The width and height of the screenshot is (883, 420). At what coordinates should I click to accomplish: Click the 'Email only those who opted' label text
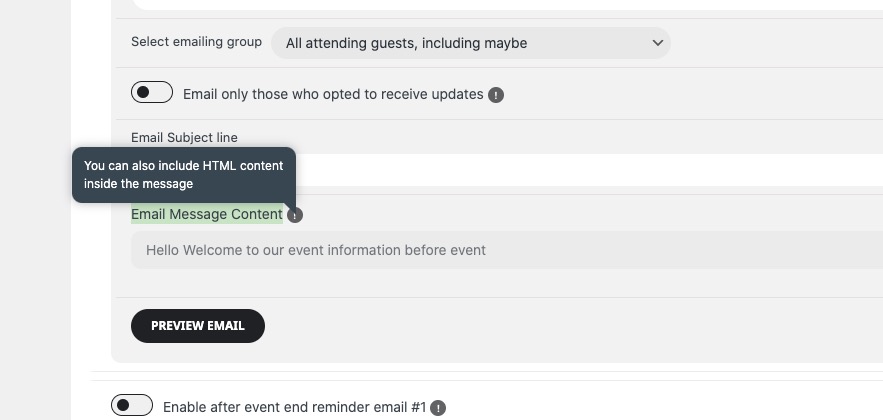333,95
